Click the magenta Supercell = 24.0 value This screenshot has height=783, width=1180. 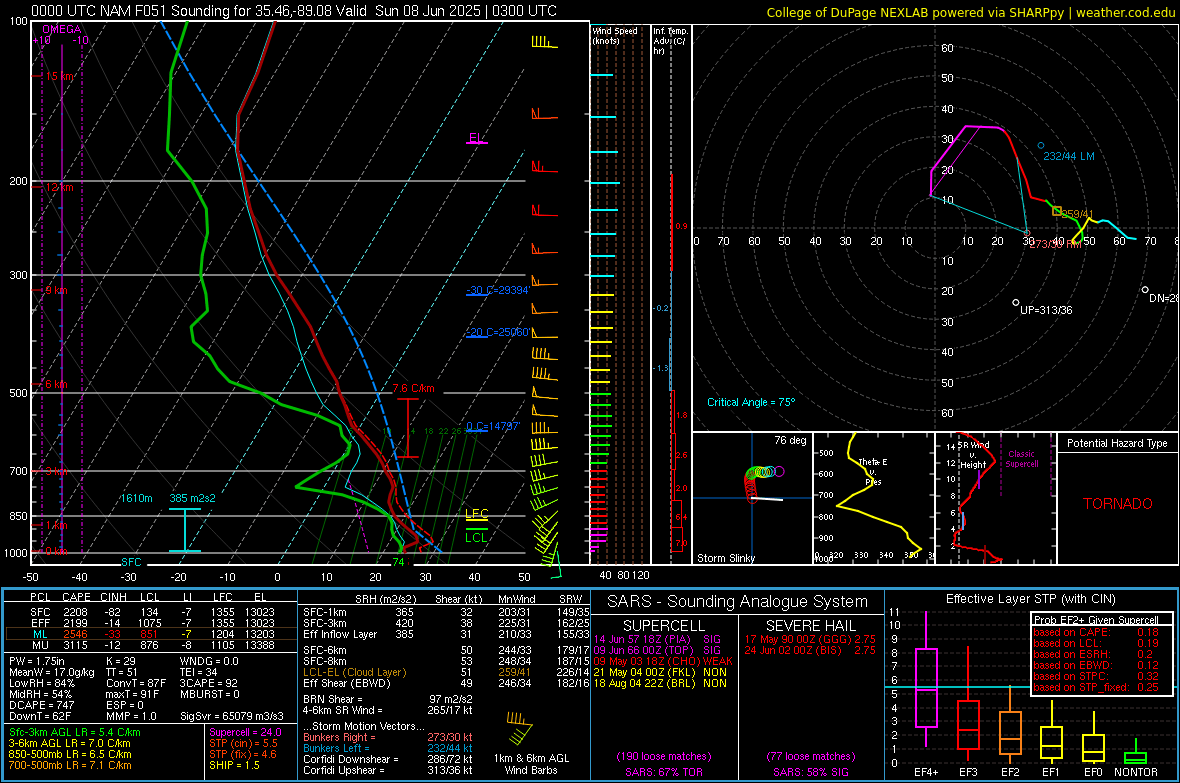(x=245, y=732)
